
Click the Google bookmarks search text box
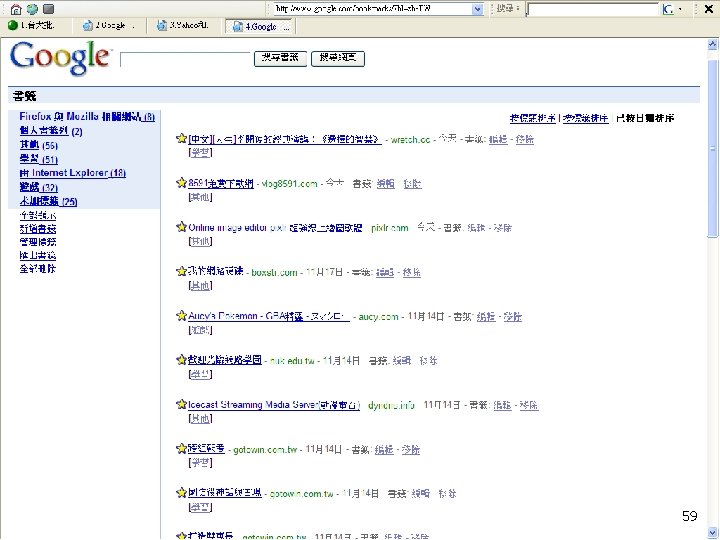pos(185,59)
